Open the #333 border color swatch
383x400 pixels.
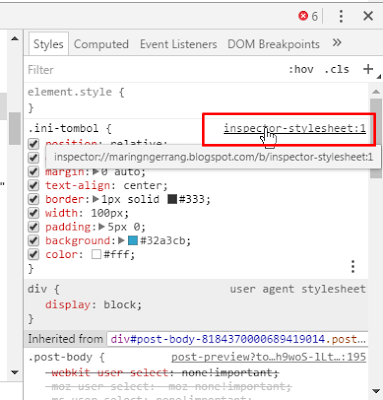pyautogui.click(x=172, y=199)
